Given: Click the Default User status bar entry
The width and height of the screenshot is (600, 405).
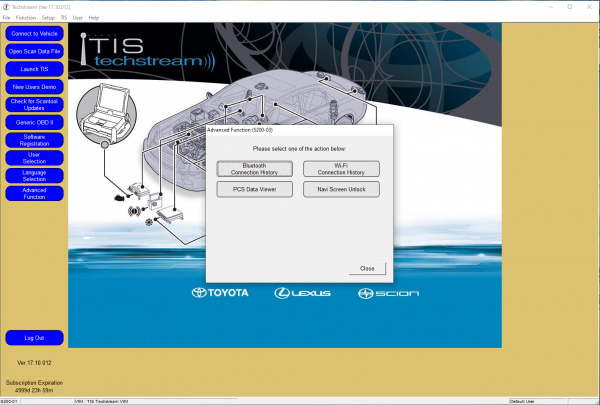Looking at the screenshot, I should pyautogui.click(x=522, y=402).
